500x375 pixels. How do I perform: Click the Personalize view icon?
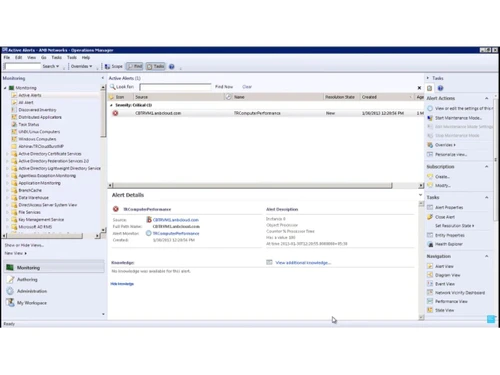[x=430, y=154]
